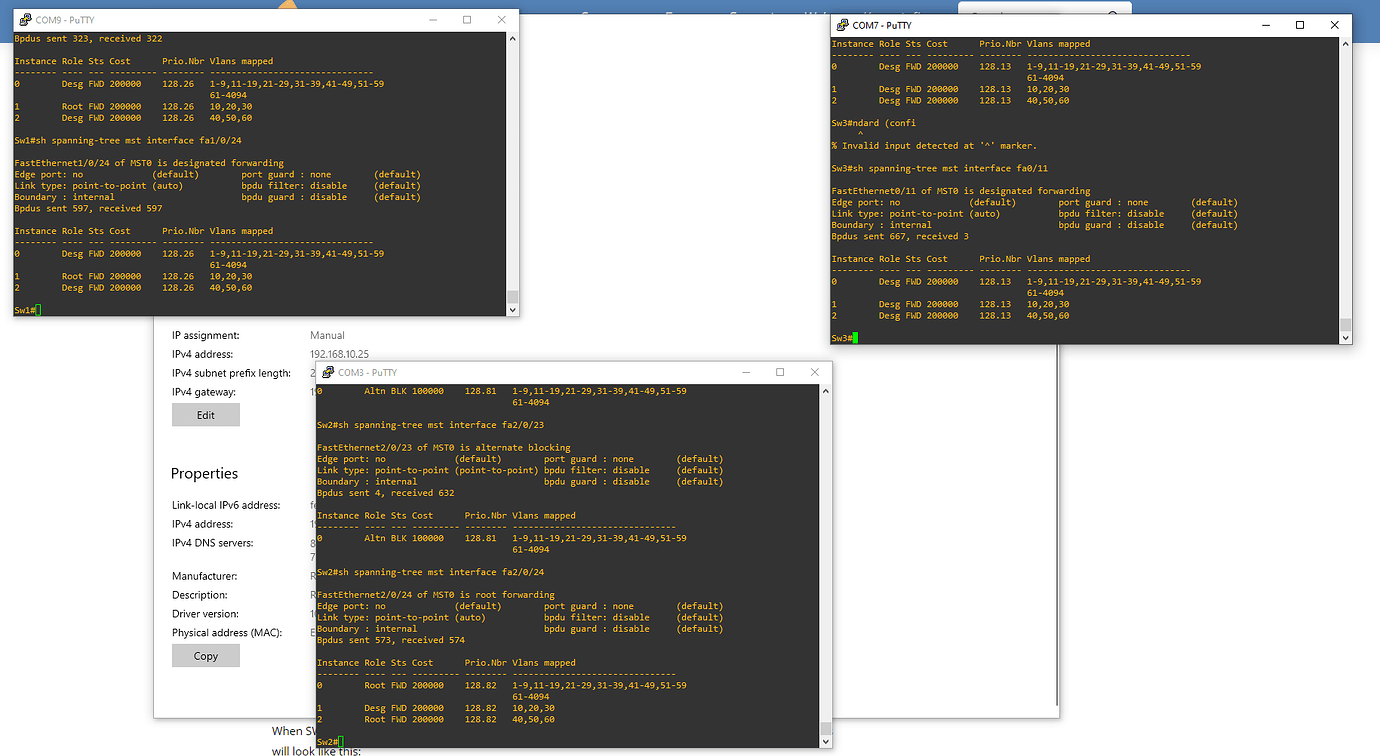Click the scroll-down arrow in COM3 terminal
Screen dimensions: 1380x756
[x=824, y=740]
